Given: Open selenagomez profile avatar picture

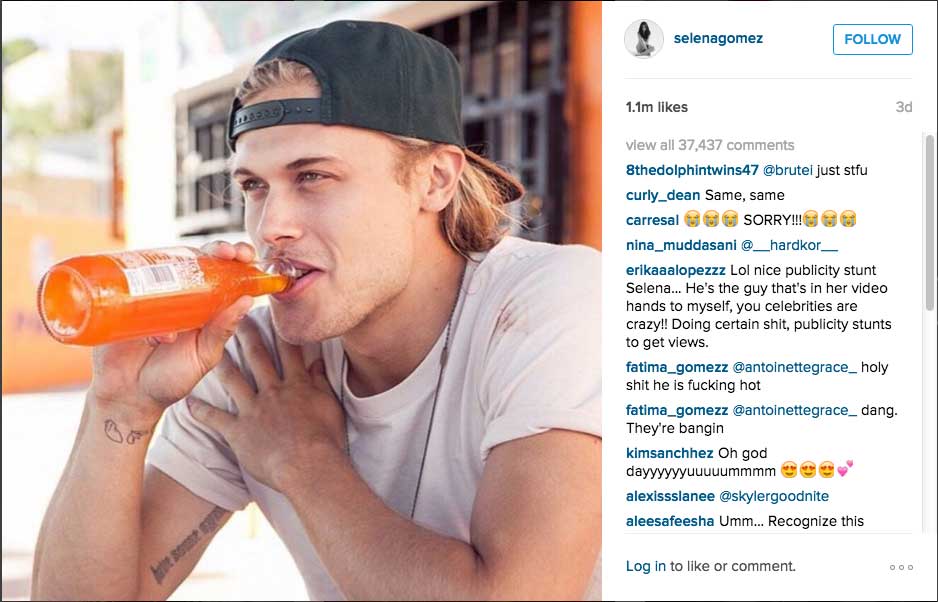Looking at the screenshot, I should tap(644, 39).
